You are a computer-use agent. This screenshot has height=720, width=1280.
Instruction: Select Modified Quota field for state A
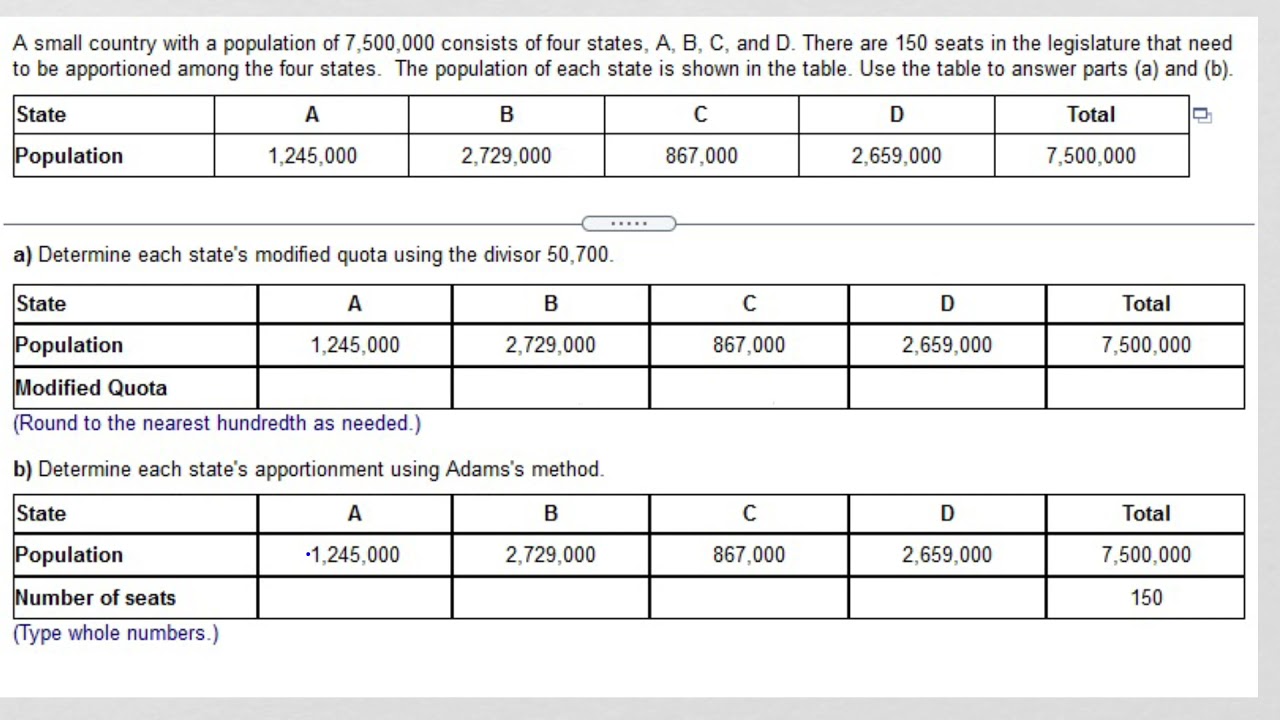click(x=355, y=388)
